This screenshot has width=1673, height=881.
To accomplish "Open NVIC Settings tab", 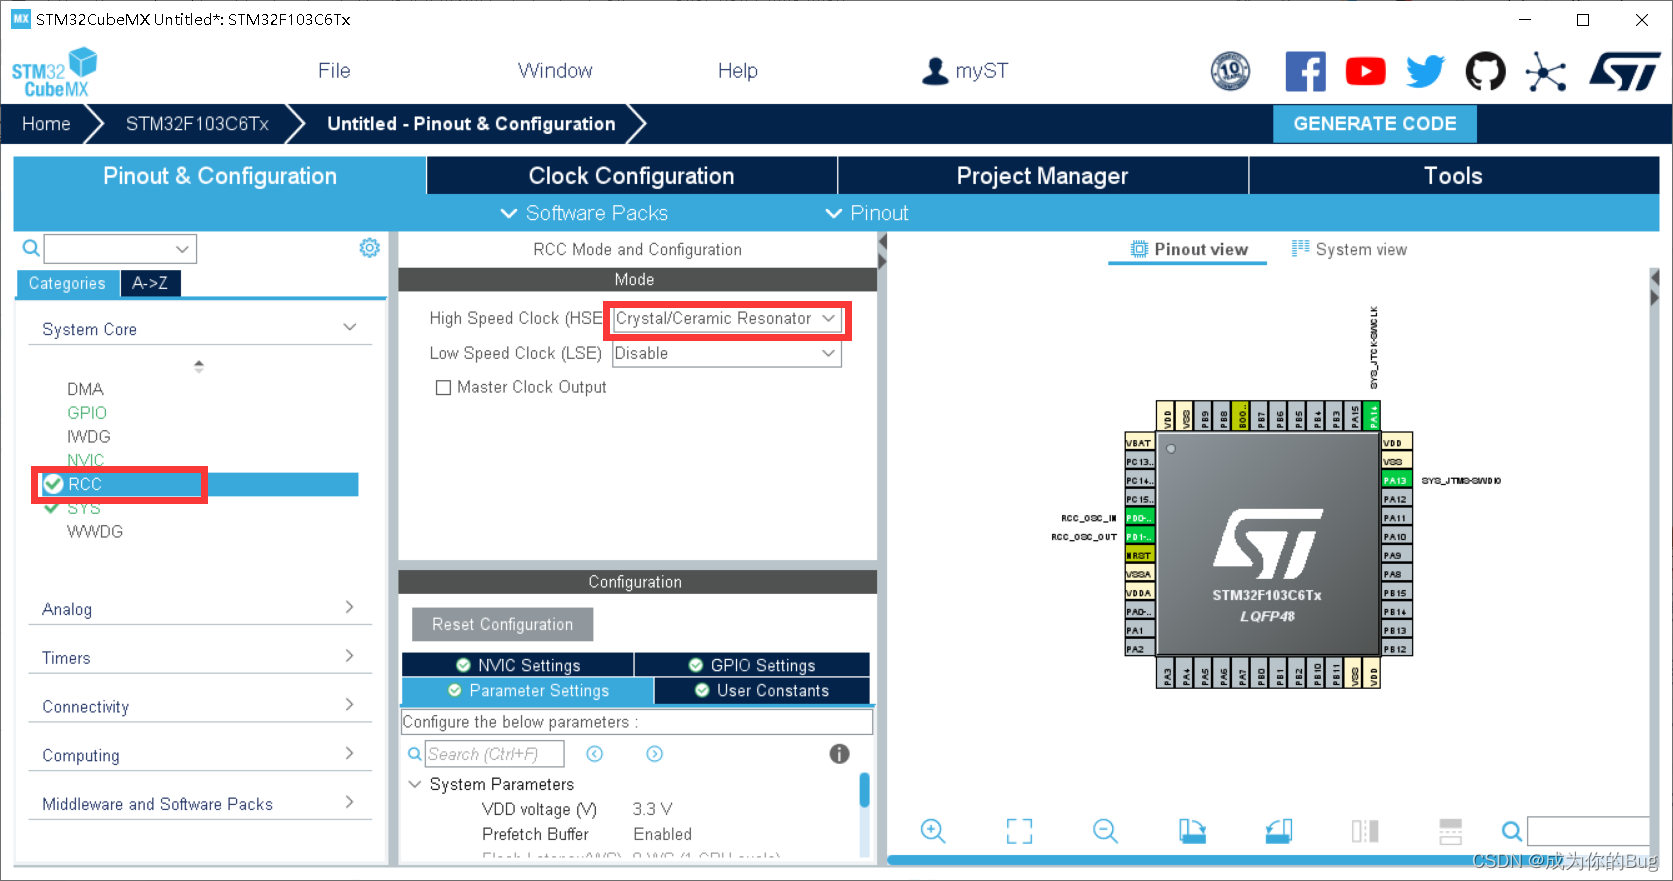I will point(517,665).
